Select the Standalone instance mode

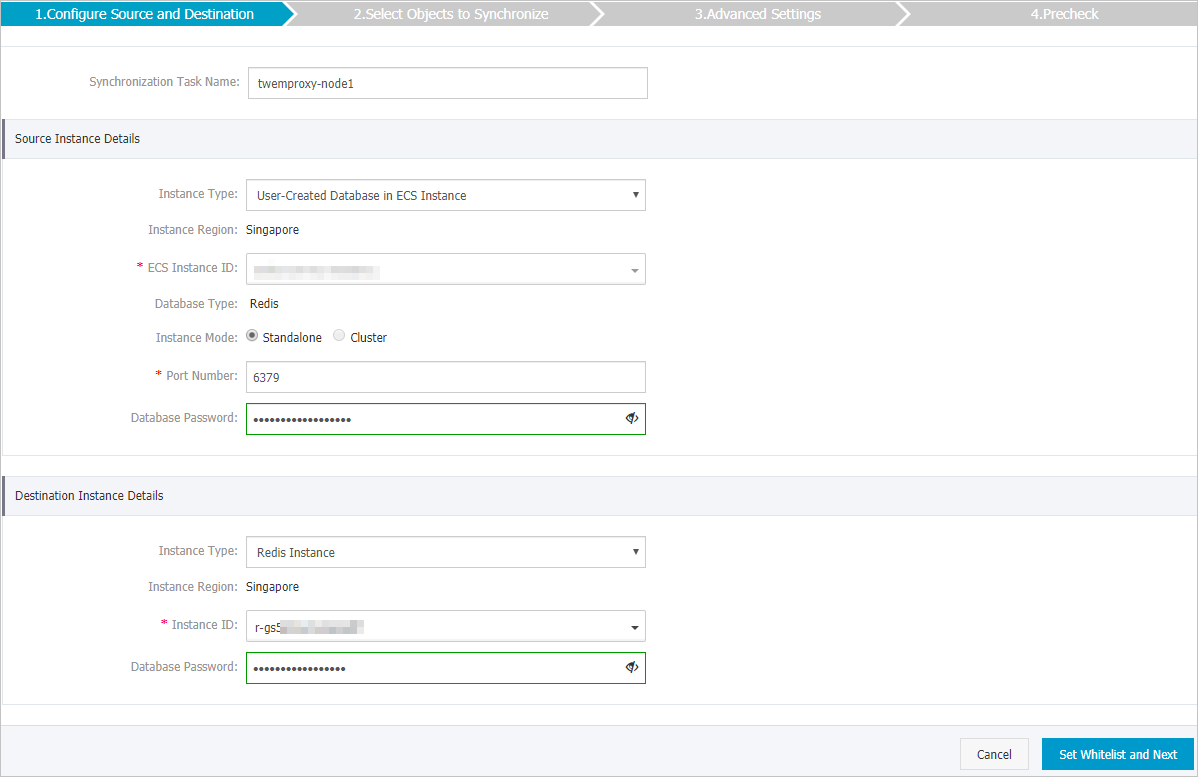tap(252, 334)
